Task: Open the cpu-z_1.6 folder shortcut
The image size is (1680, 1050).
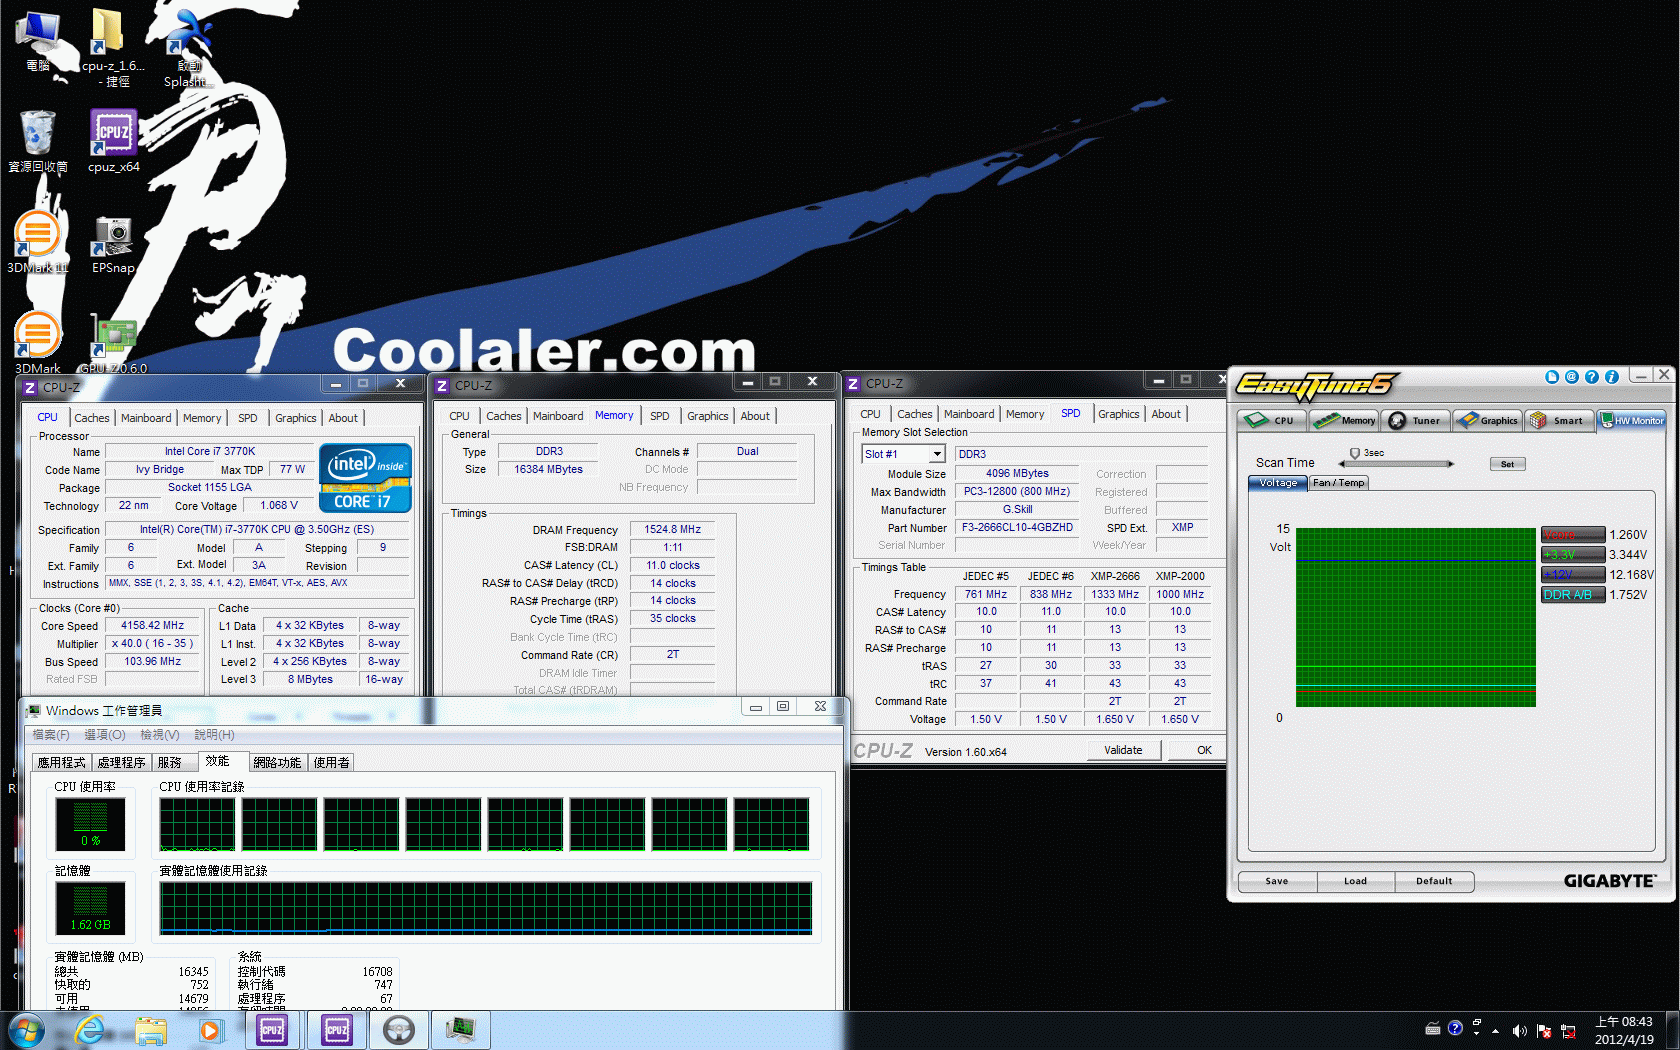Action: (113, 47)
